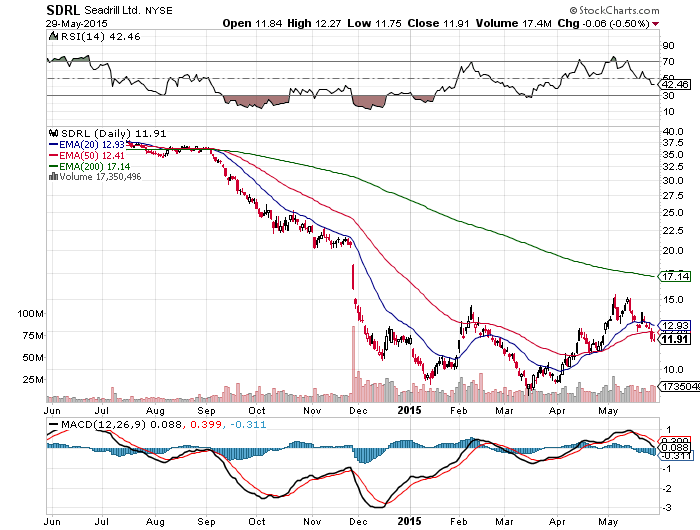
Task: Click the red down-arrow change indicator icon
Action: tap(655, 24)
